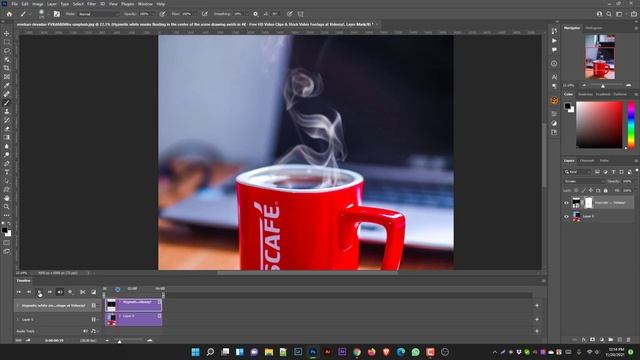Click the search icon at top right
This screenshot has width=640, height=360.
click(609, 14)
